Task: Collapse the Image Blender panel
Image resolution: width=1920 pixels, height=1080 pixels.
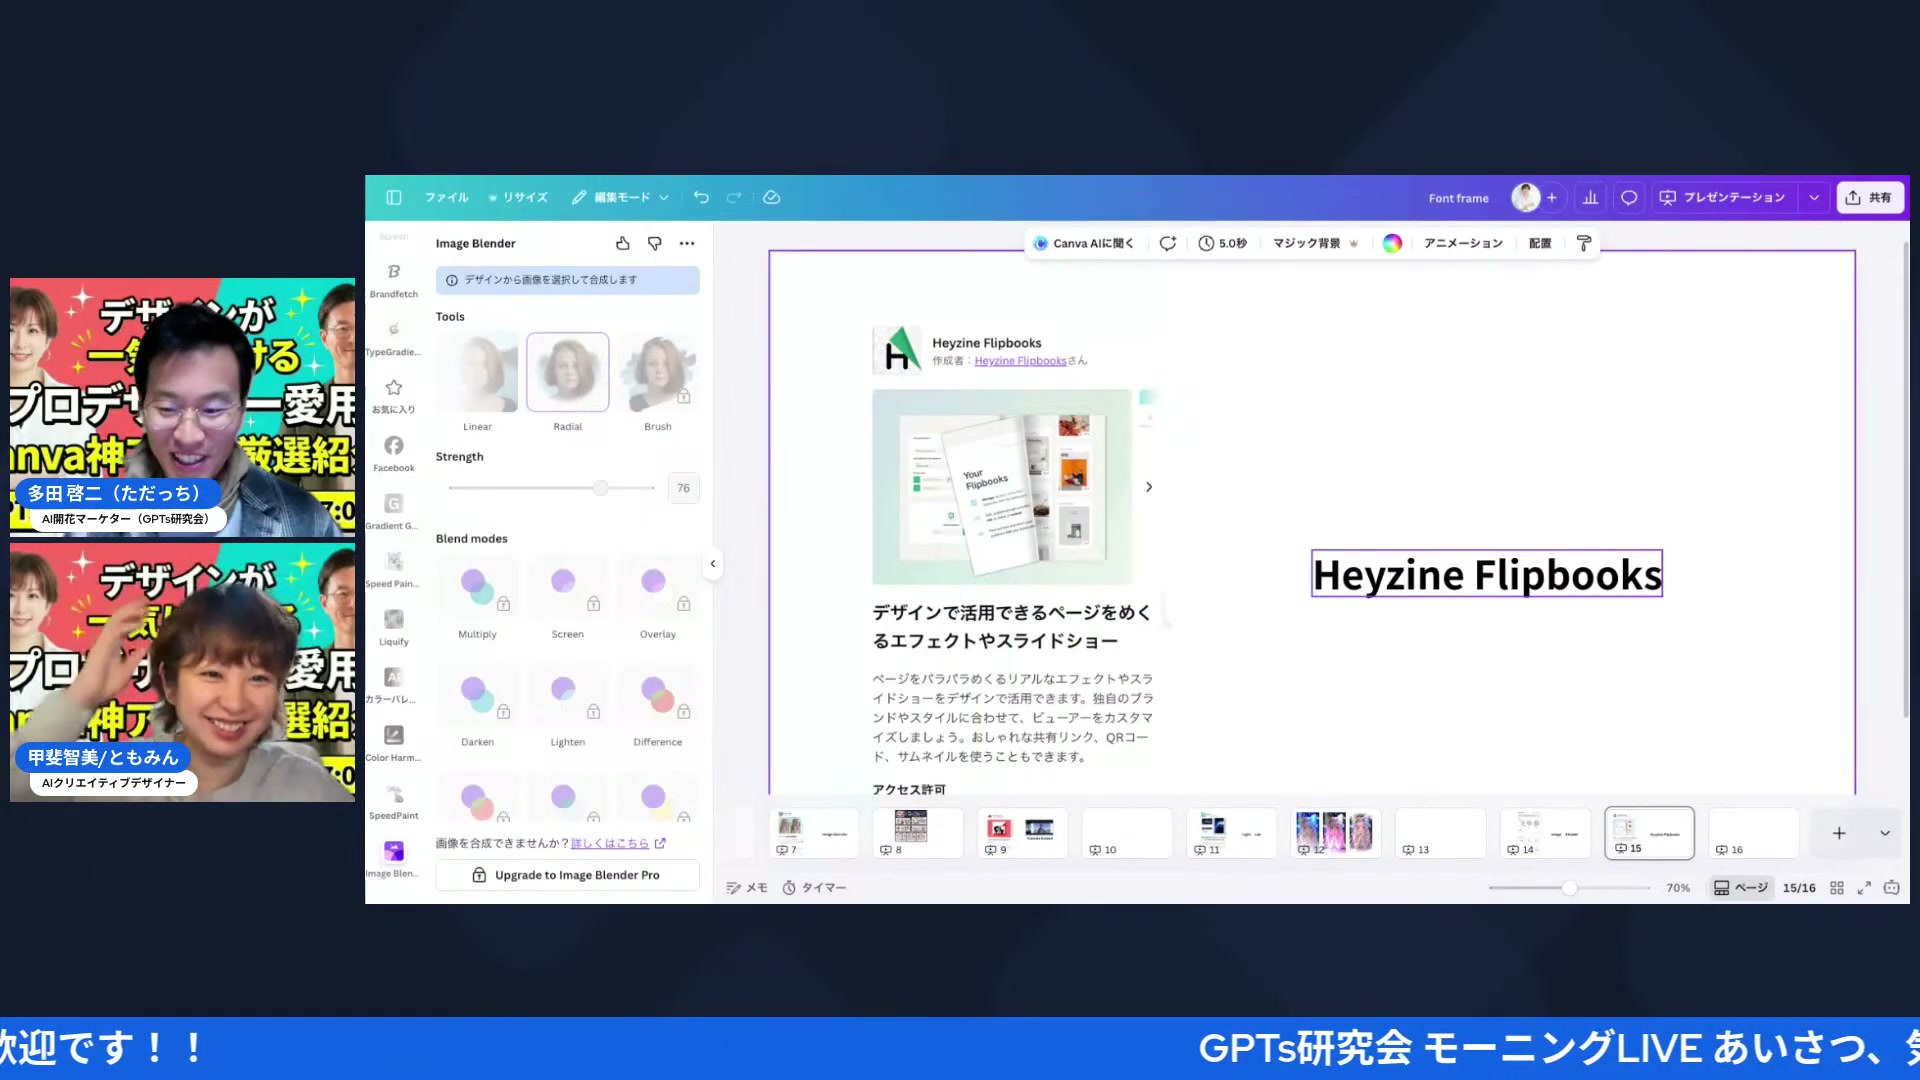Action: 713,563
